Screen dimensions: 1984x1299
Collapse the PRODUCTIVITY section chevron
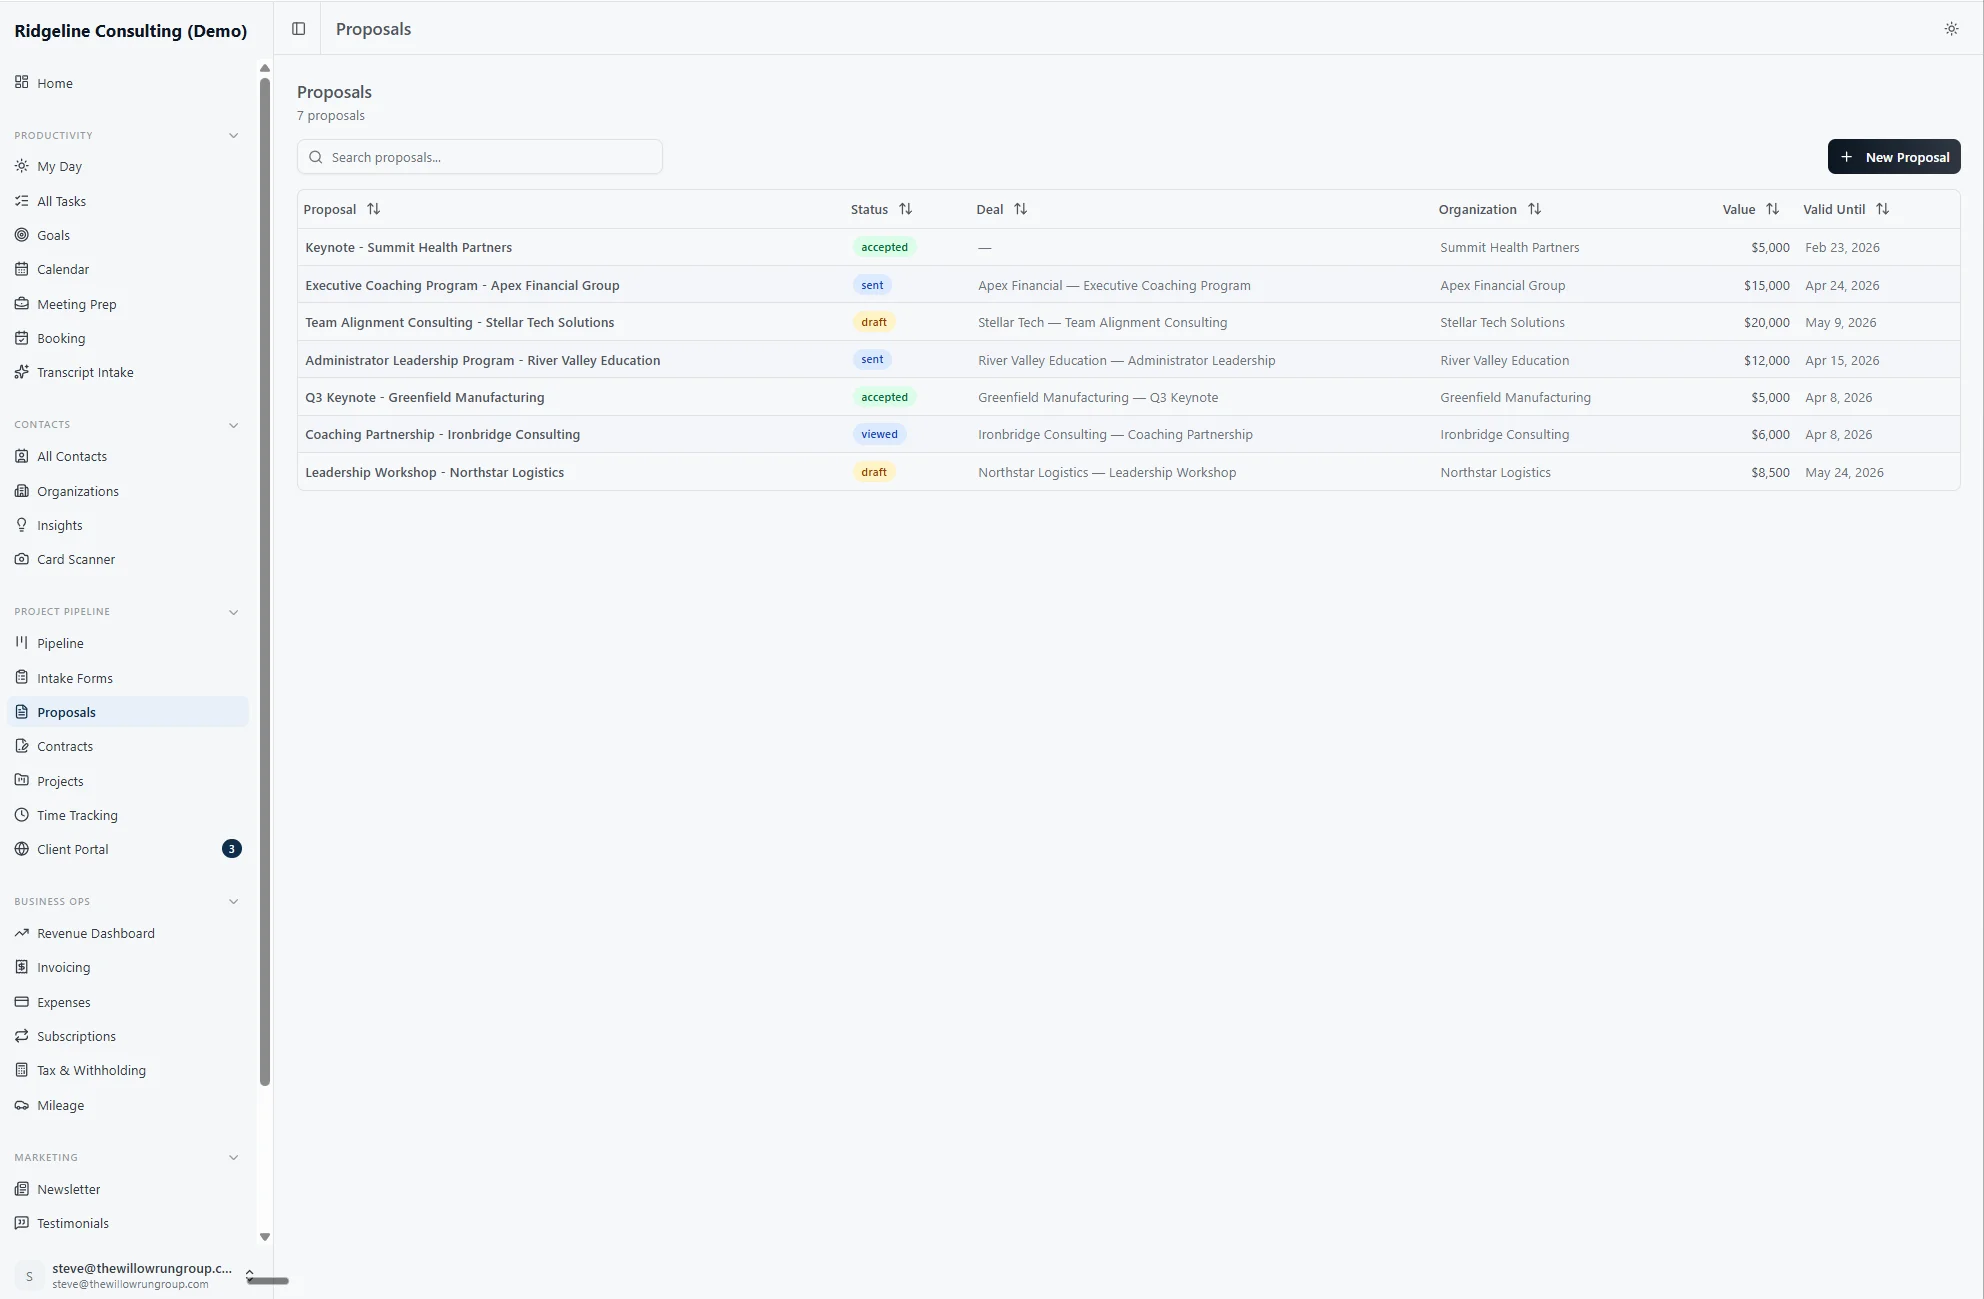click(234, 135)
